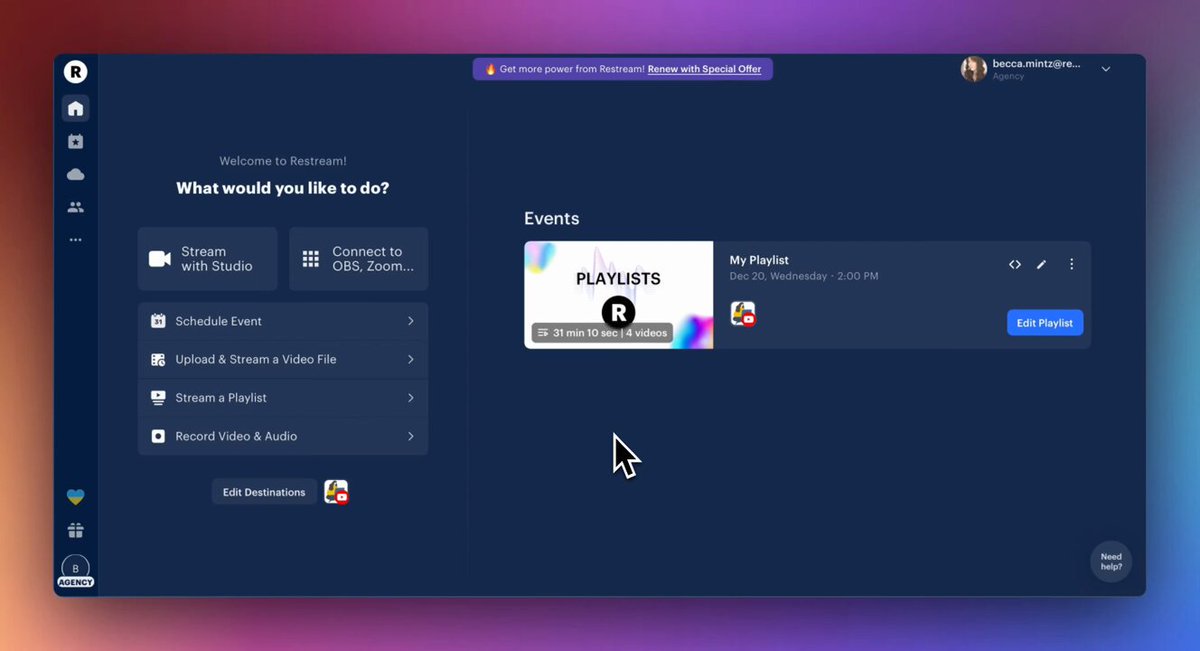Click the embed code icon on My Playlist
The width and height of the screenshot is (1200, 651).
(1014, 264)
